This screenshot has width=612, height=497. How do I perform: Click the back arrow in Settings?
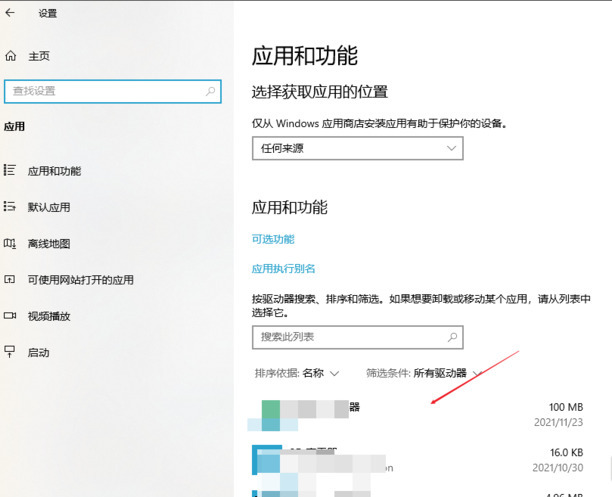click(x=10, y=13)
